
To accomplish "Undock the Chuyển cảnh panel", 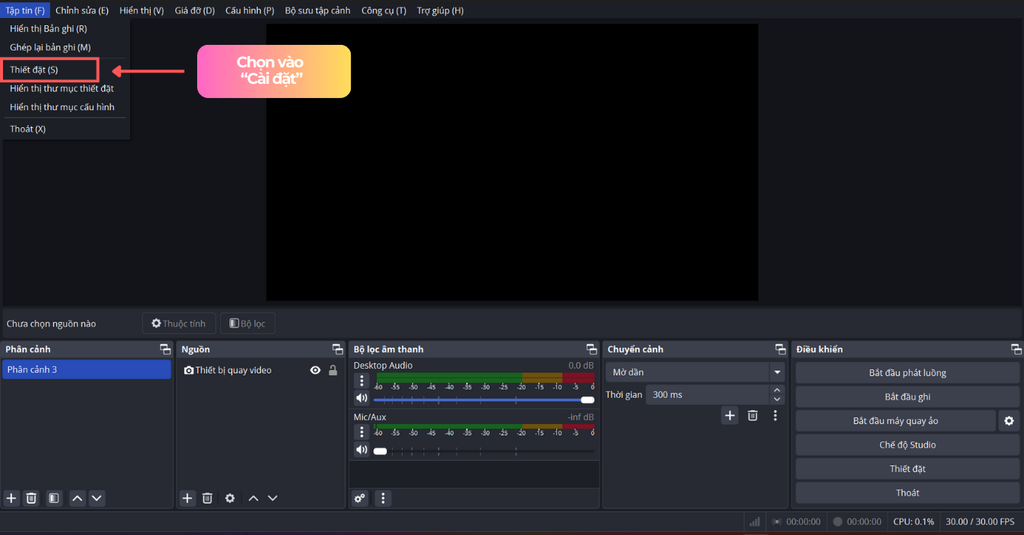I will coord(780,349).
